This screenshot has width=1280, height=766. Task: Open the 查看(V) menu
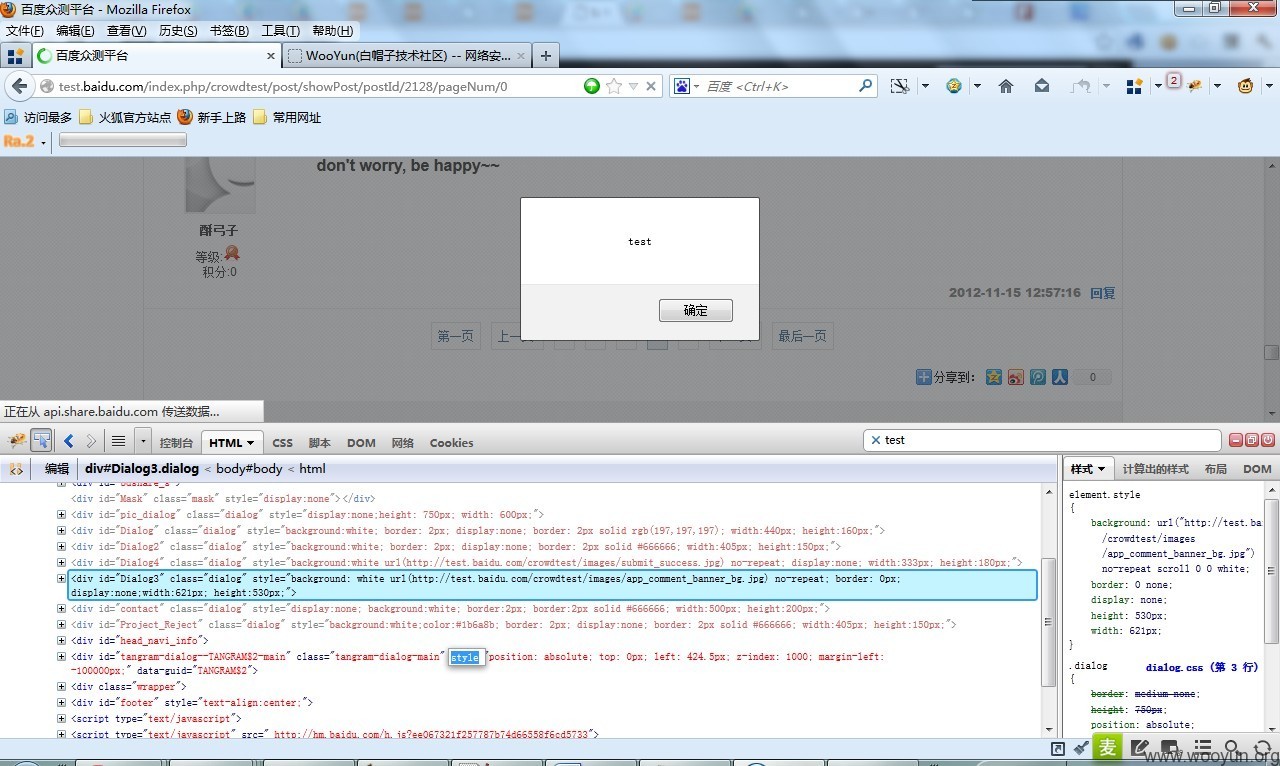pyautogui.click(x=127, y=31)
